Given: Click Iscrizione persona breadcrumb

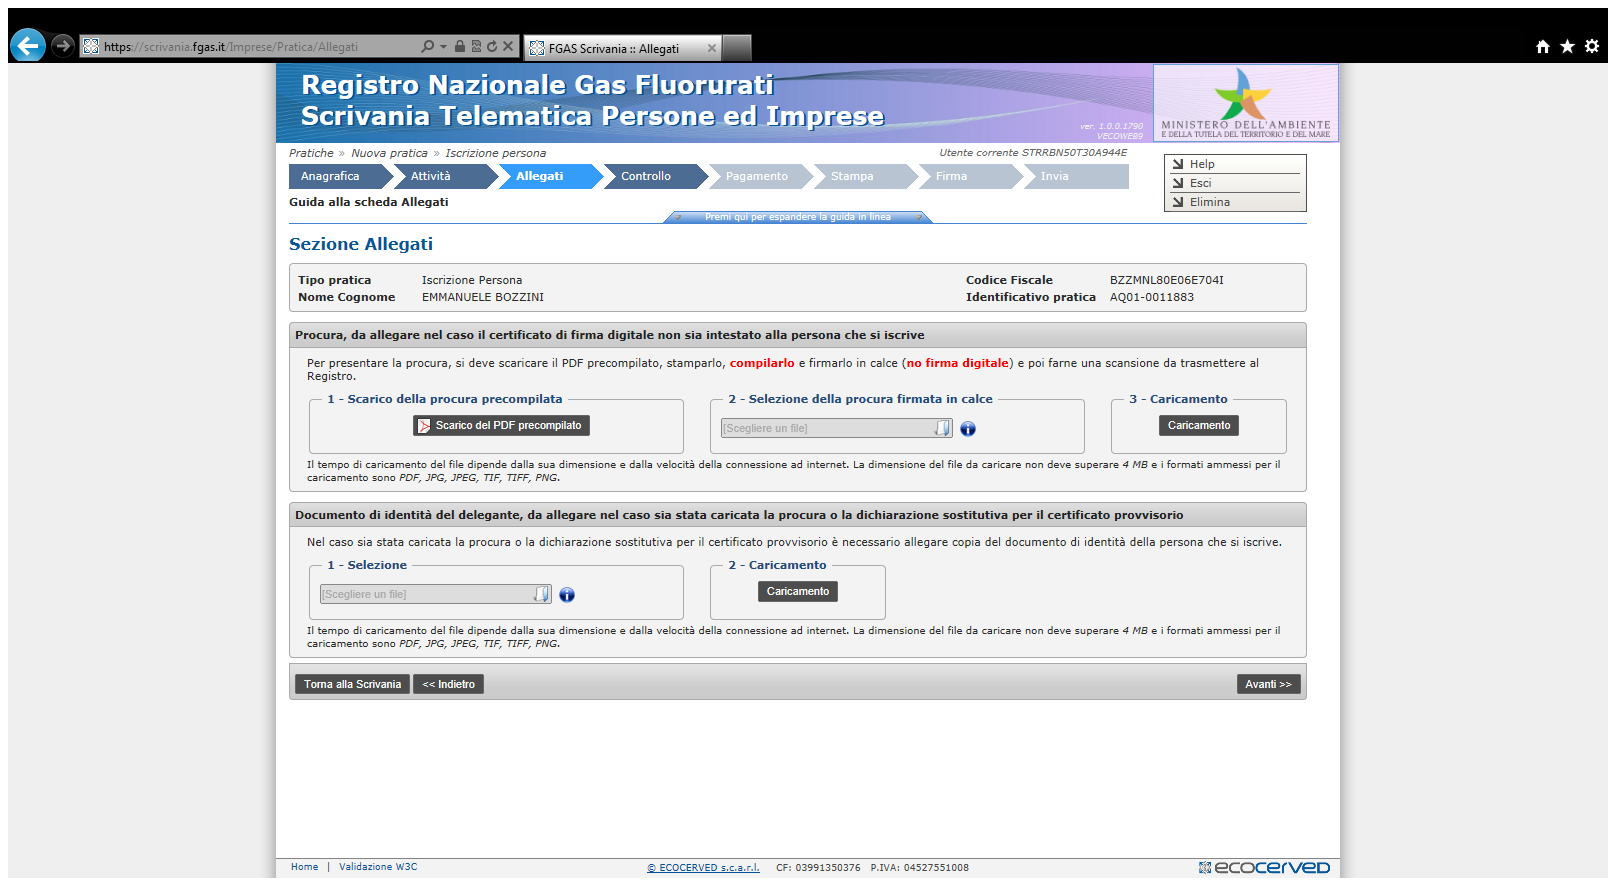Looking at the screenshot, I should 495,153.
